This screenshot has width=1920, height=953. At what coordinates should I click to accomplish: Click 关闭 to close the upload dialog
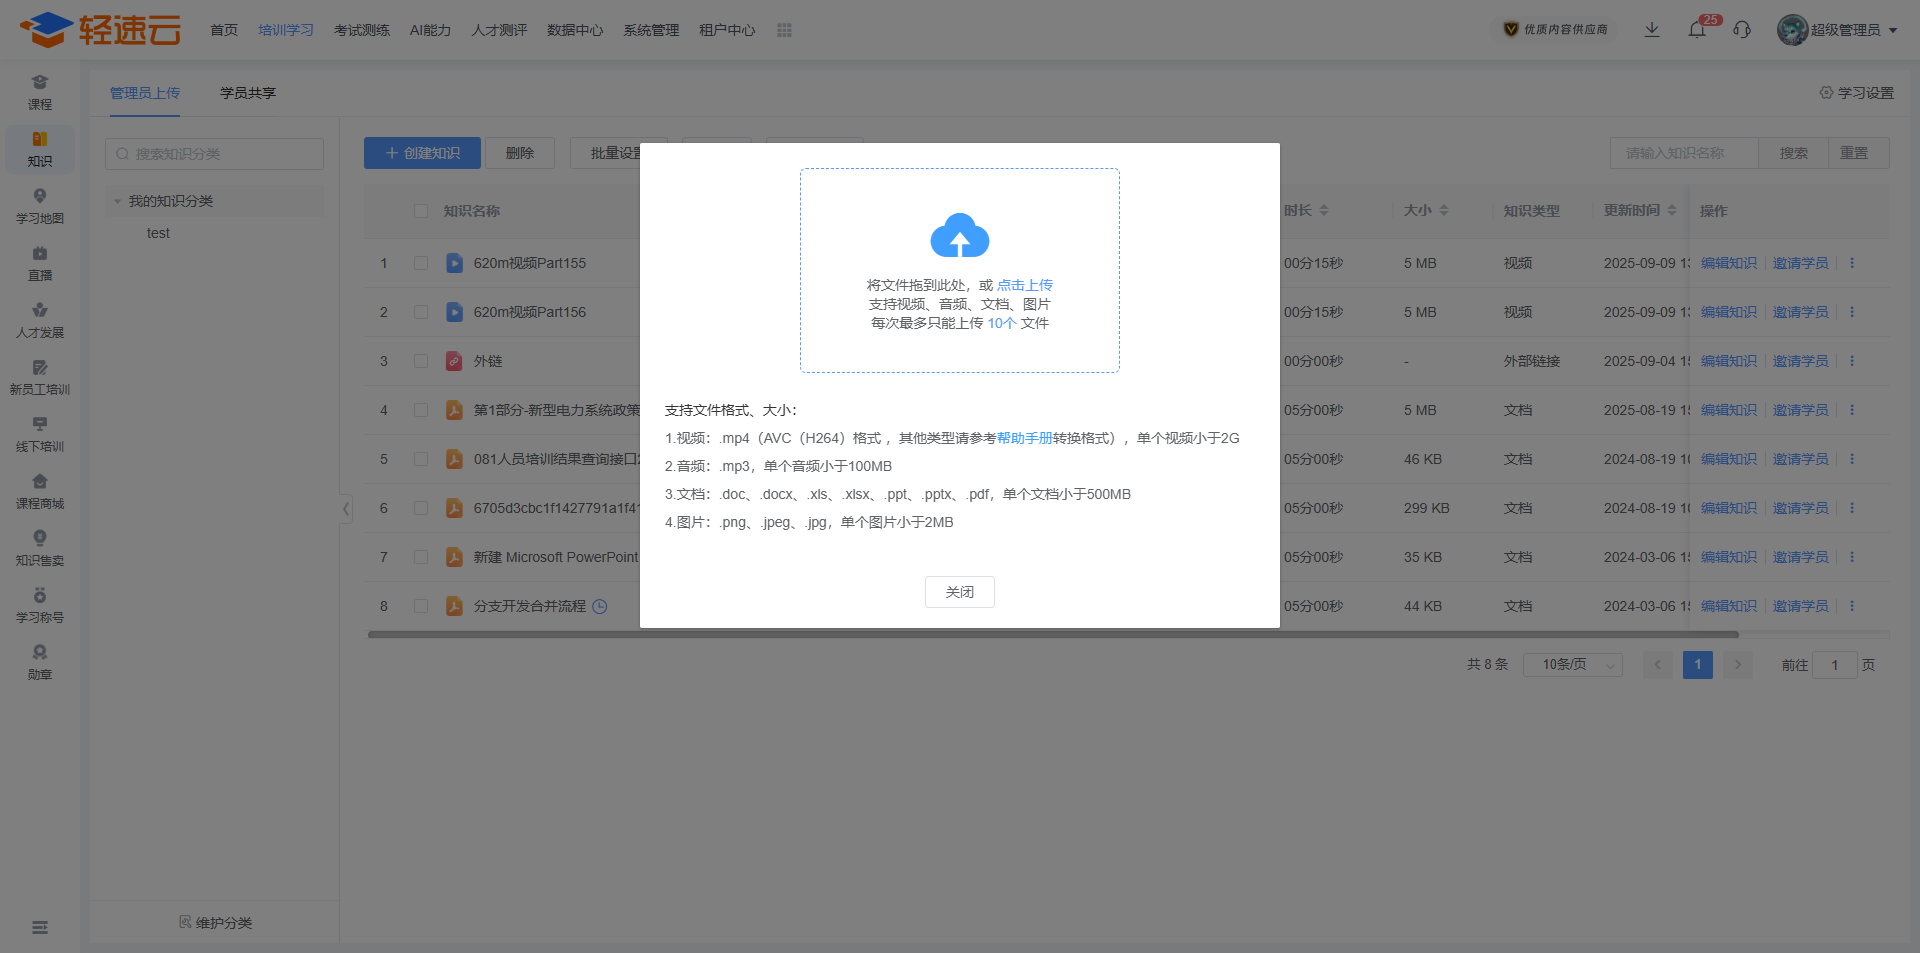(x=959, y=592)
